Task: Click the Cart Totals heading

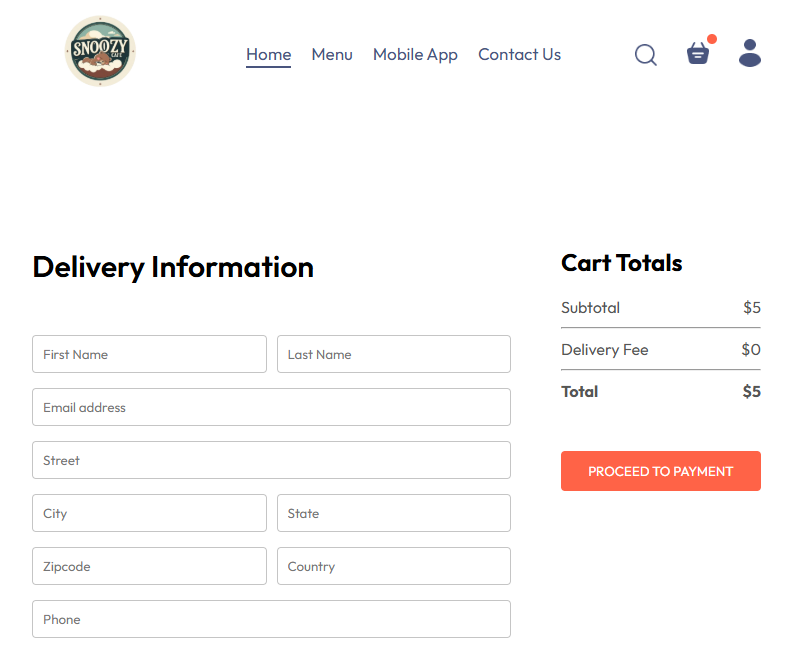Action: (x=621, y=263)
